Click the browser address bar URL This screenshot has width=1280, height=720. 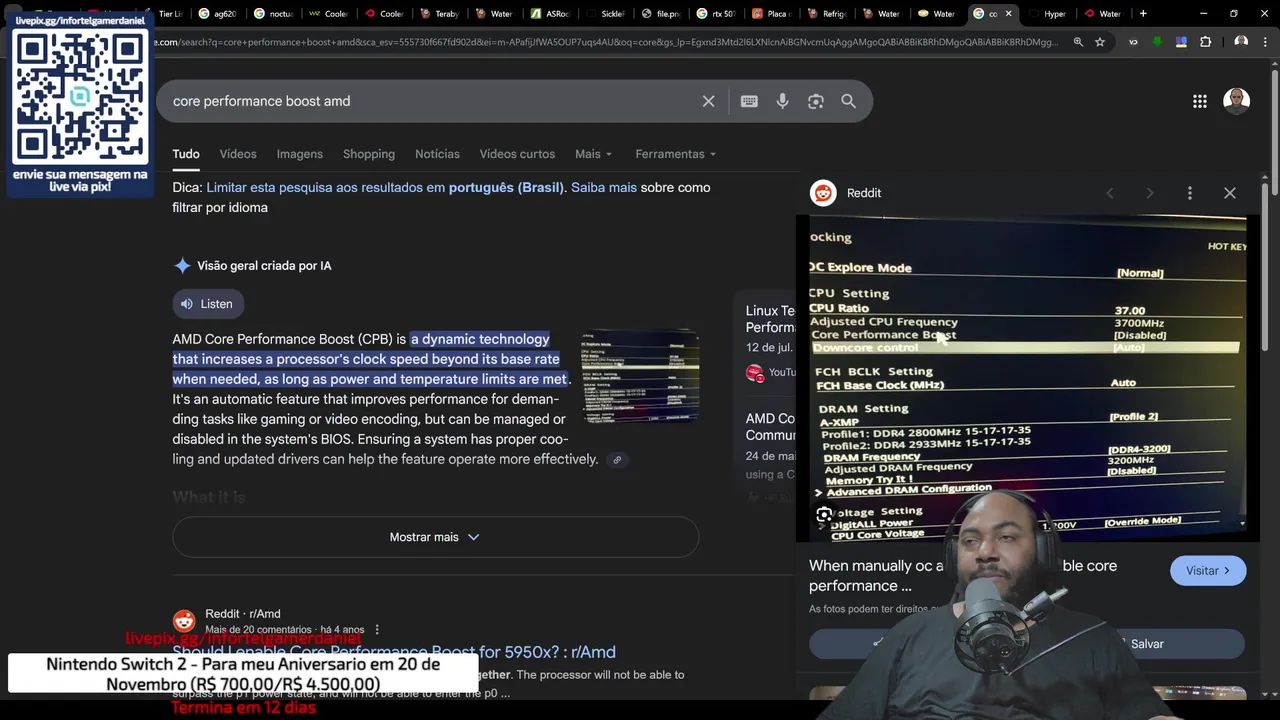605,42
